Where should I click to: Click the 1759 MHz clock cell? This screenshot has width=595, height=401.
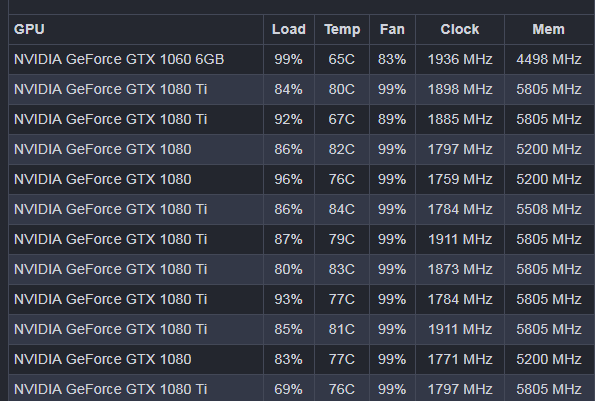[x=460, y=179]
